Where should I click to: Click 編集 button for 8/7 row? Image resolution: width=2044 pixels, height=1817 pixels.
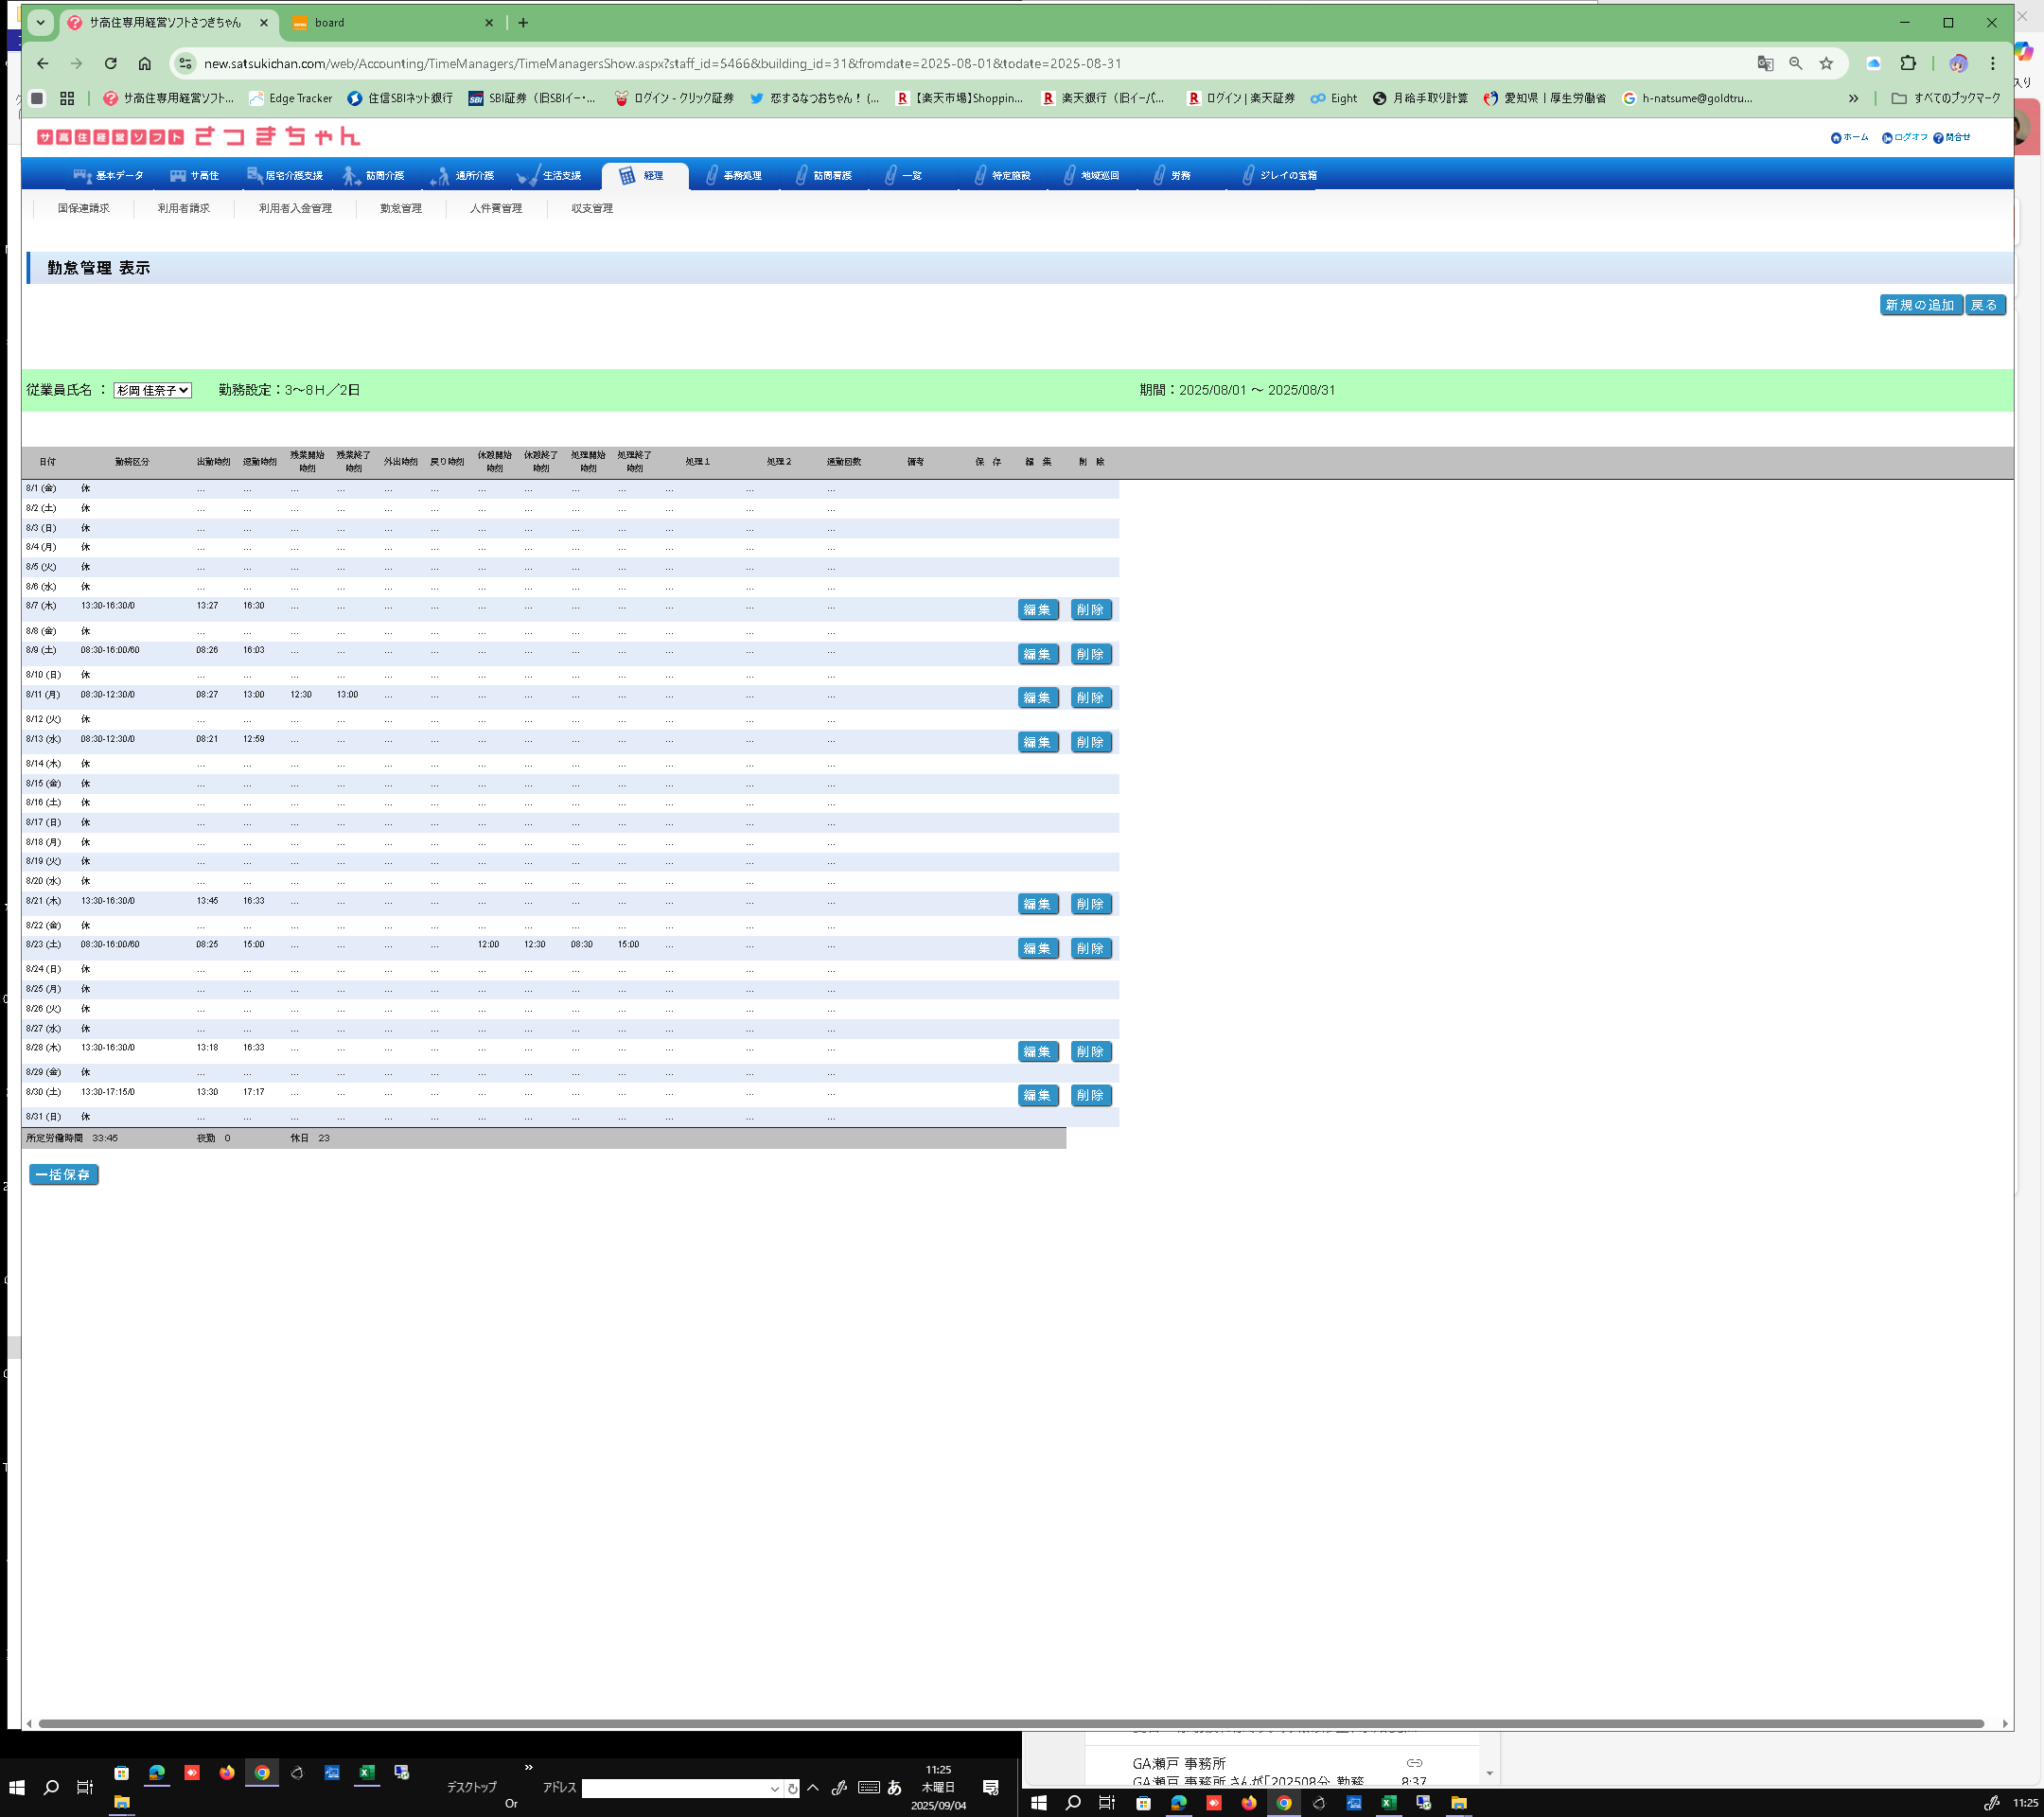[1037, 610]
